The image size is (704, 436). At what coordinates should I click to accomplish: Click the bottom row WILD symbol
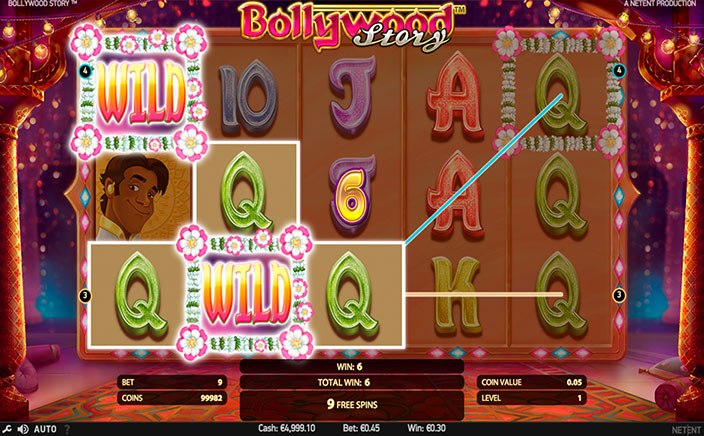[x=245, y=293]
